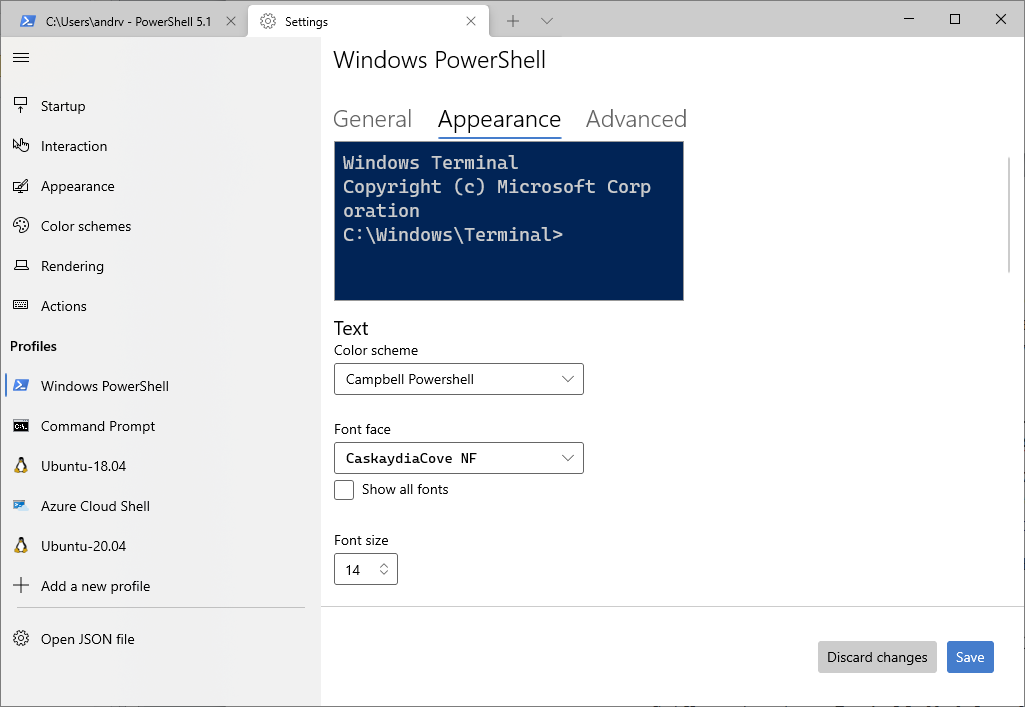The image size is (1025, 707).
Task: Switch to the General tab
Action: [373, 119]
